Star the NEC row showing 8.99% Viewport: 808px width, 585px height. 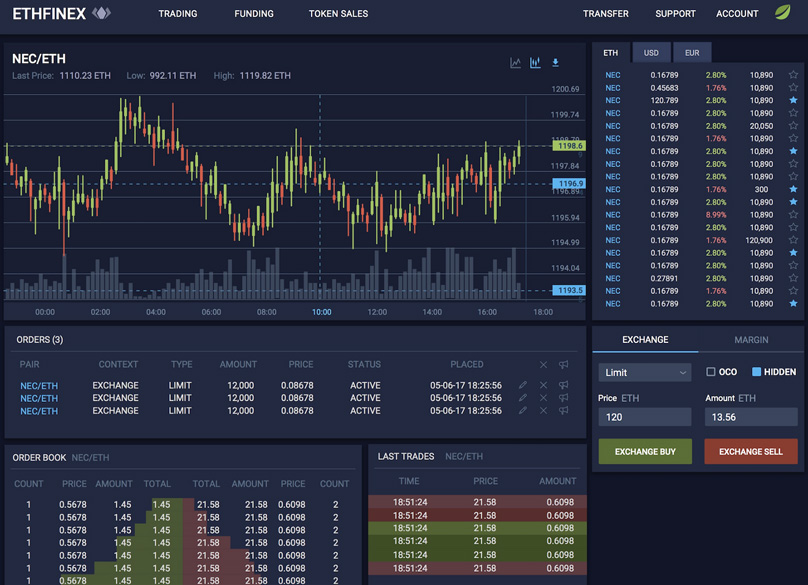793,214
